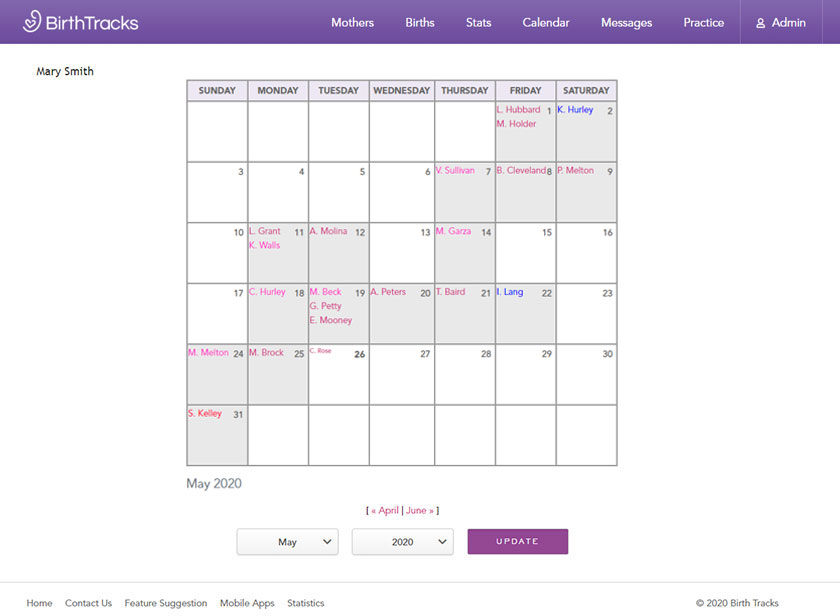Open the Calendar page
Screen dimensions: 840x616
coord(546,22)
